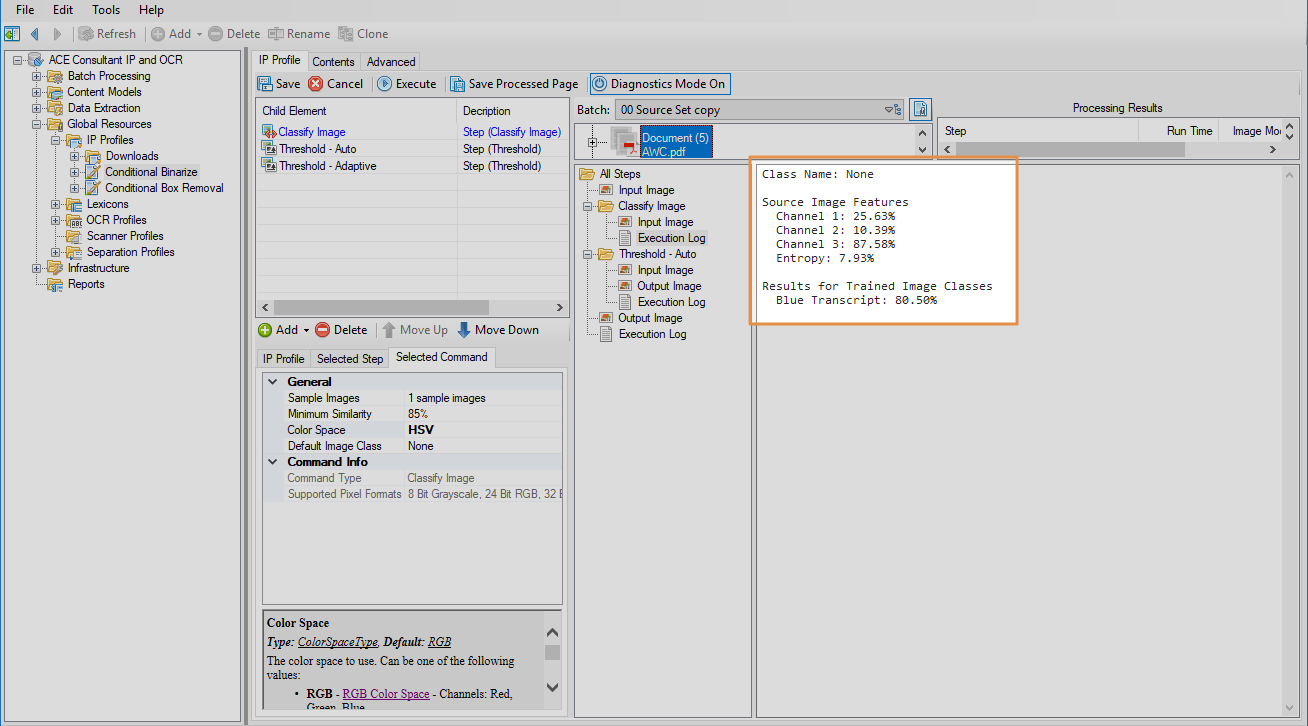Viewport: 1308px width, 726px height.
Task: Select the Classify Image step row
Action: click(x=312, y=132)
